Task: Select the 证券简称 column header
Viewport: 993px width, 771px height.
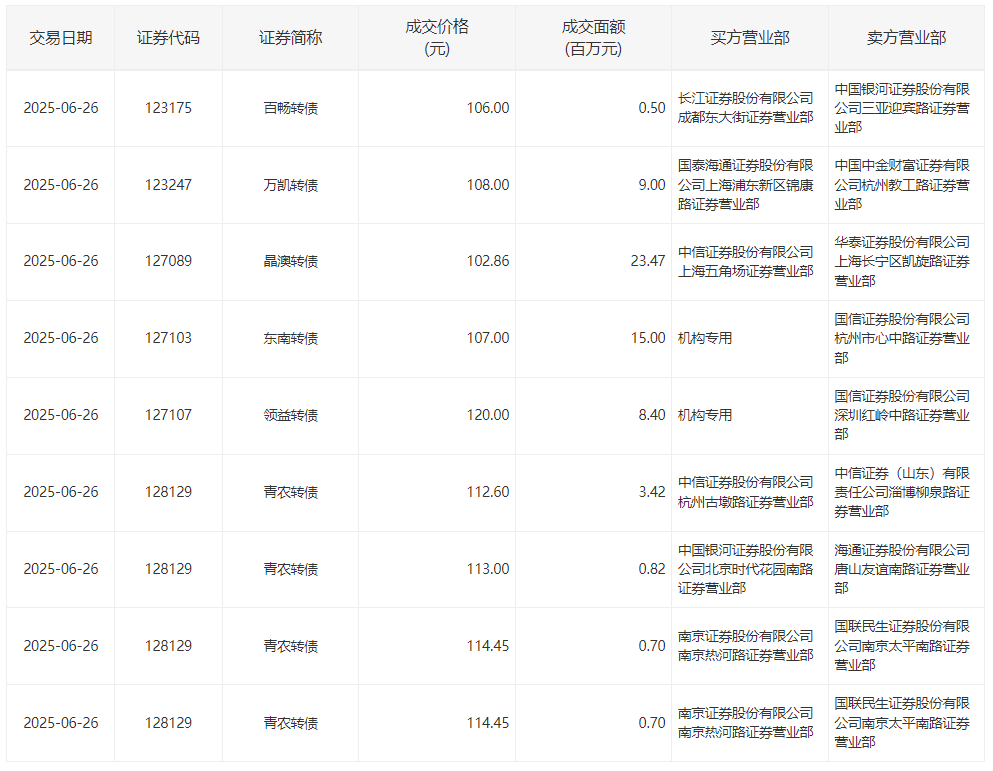Action: point(290,38)
